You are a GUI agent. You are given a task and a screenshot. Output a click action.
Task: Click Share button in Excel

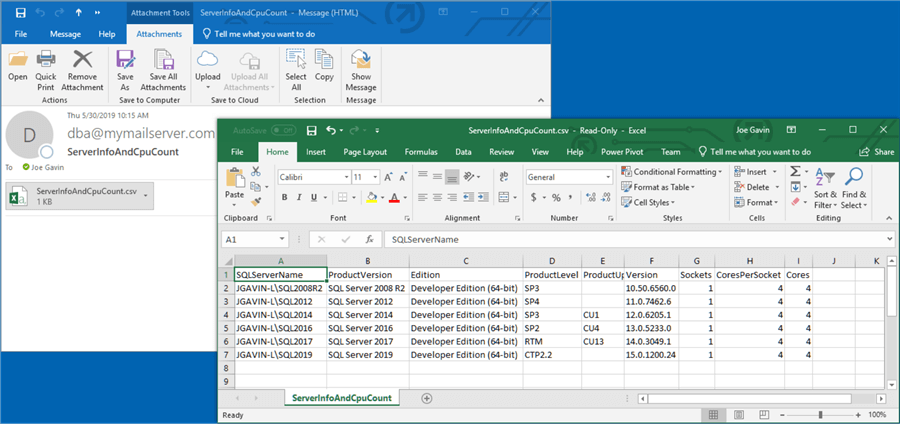coord(876,152)
